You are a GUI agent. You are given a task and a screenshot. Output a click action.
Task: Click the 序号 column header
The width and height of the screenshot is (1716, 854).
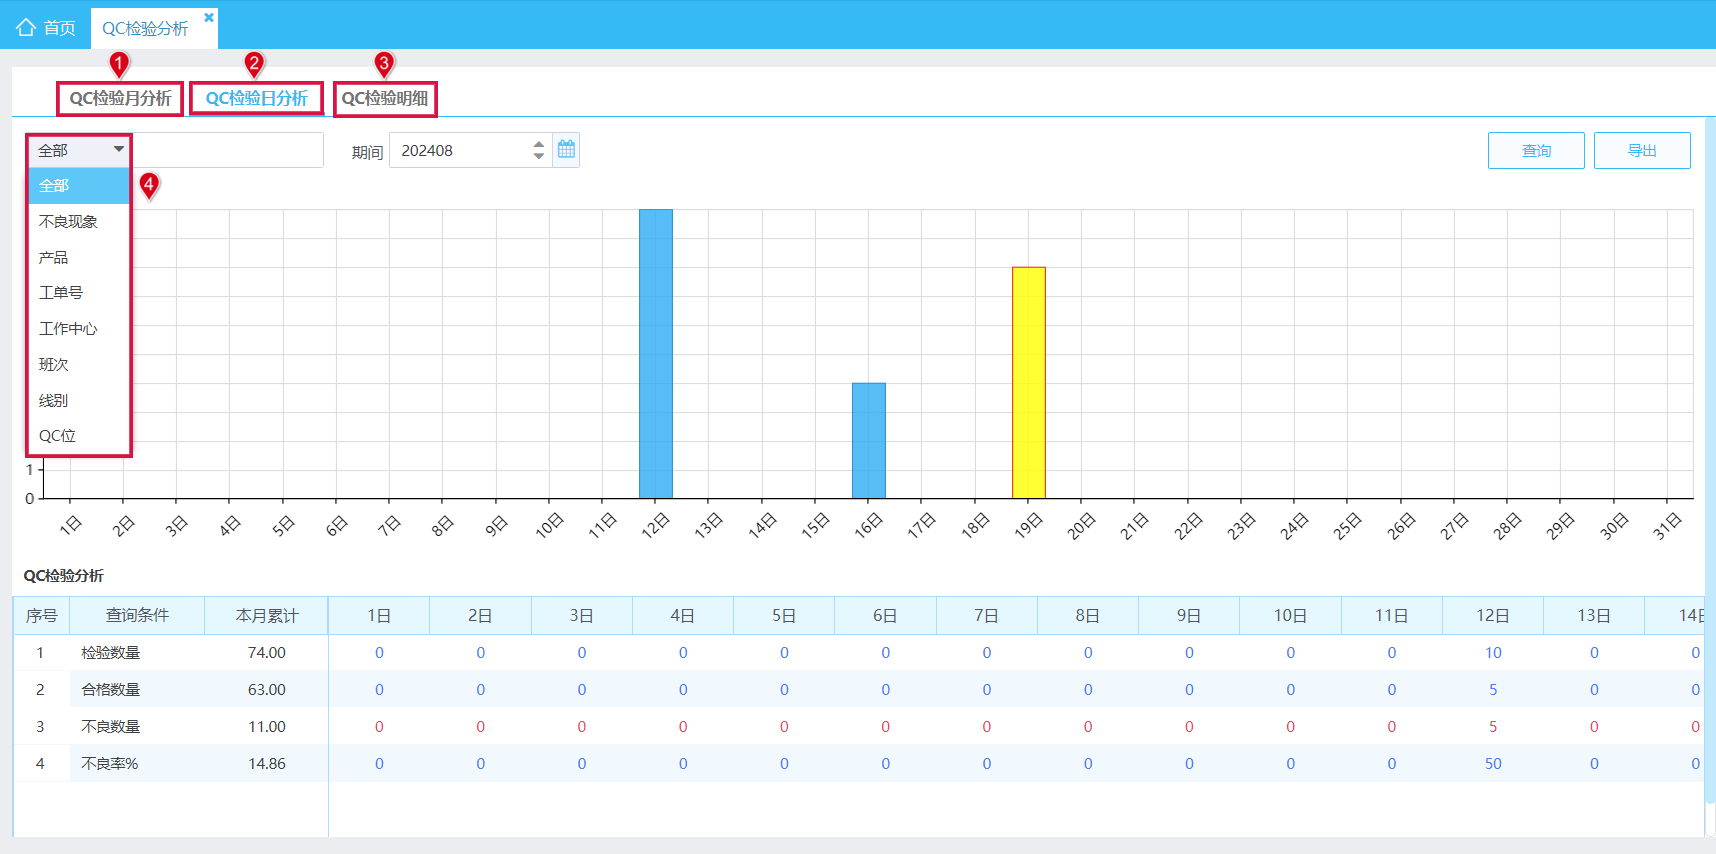[42, 616]
